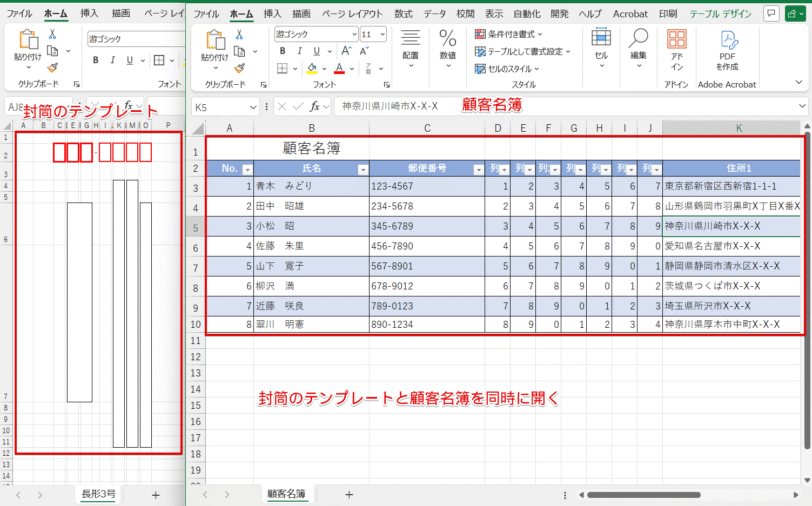Open the Name Box dropdown showing K5

point(253,107)
